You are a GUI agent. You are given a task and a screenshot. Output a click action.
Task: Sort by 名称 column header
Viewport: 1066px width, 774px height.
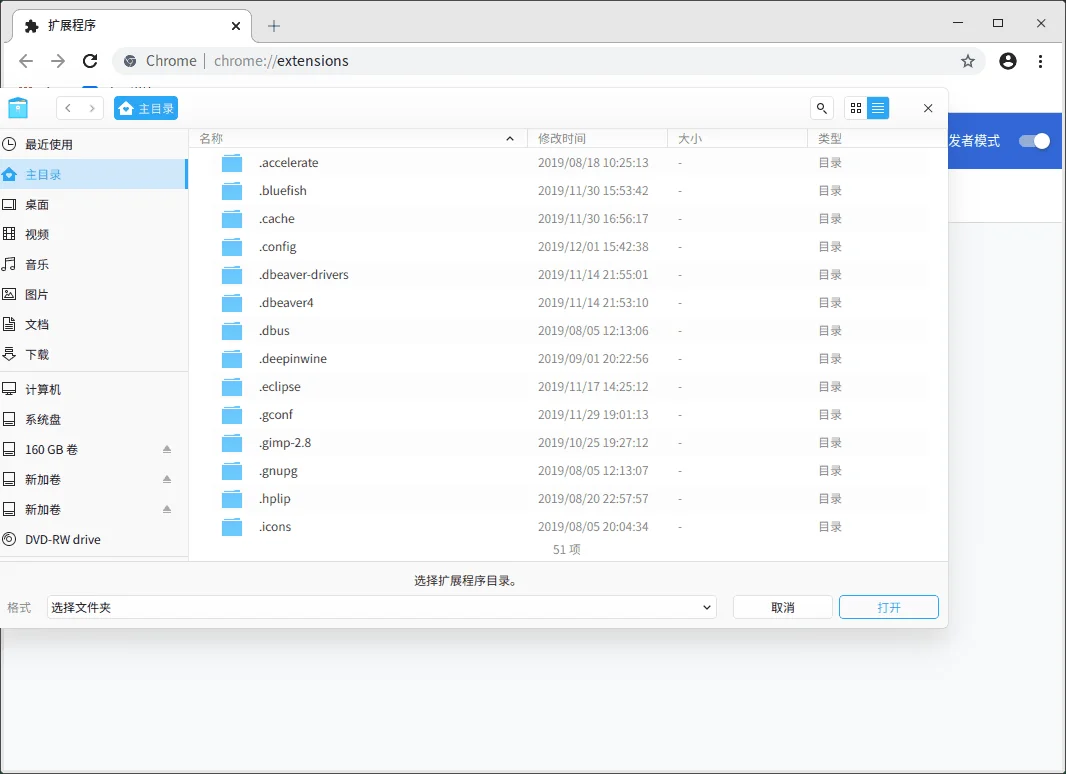pos(358,138)
